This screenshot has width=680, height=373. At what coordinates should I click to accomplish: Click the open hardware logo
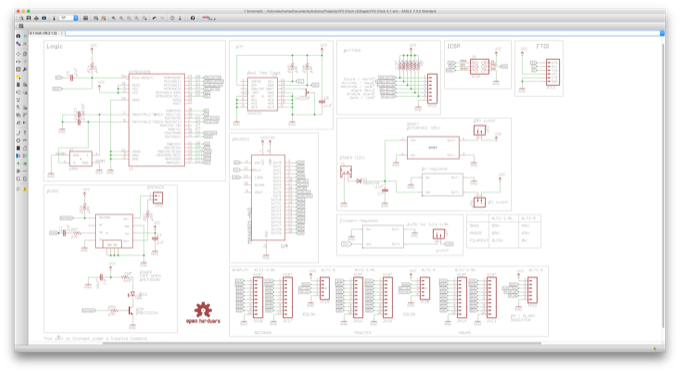203,313
